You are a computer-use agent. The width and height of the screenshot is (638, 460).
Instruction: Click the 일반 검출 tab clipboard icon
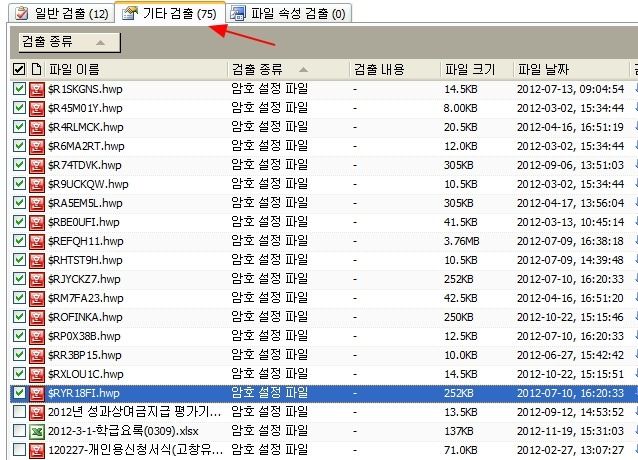(x=21, y=13)
